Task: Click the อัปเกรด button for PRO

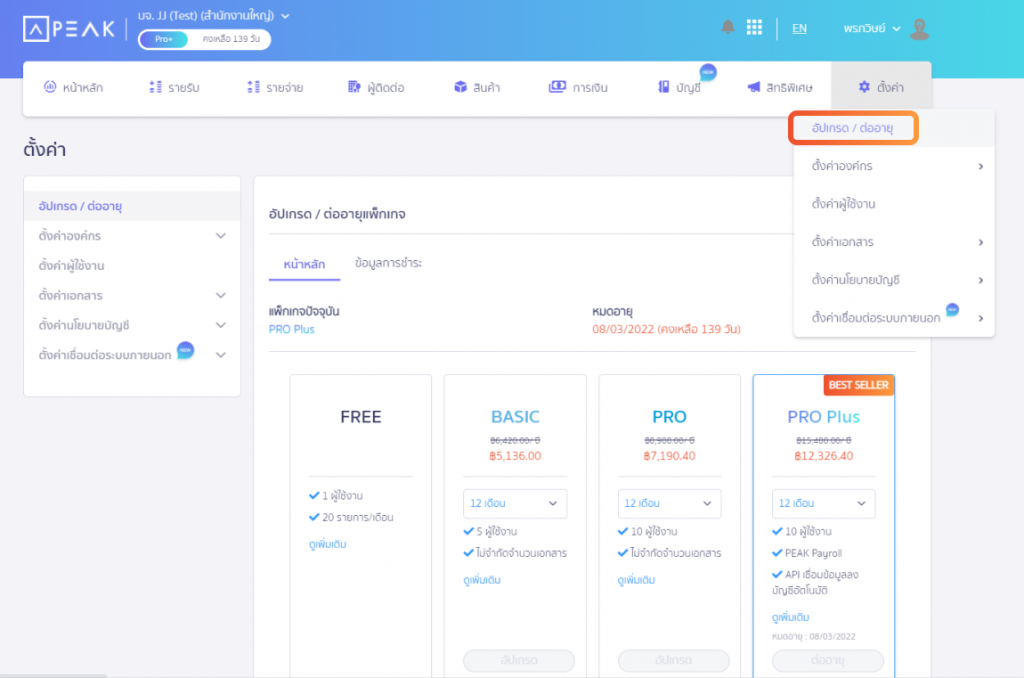Action: (673, 660)
